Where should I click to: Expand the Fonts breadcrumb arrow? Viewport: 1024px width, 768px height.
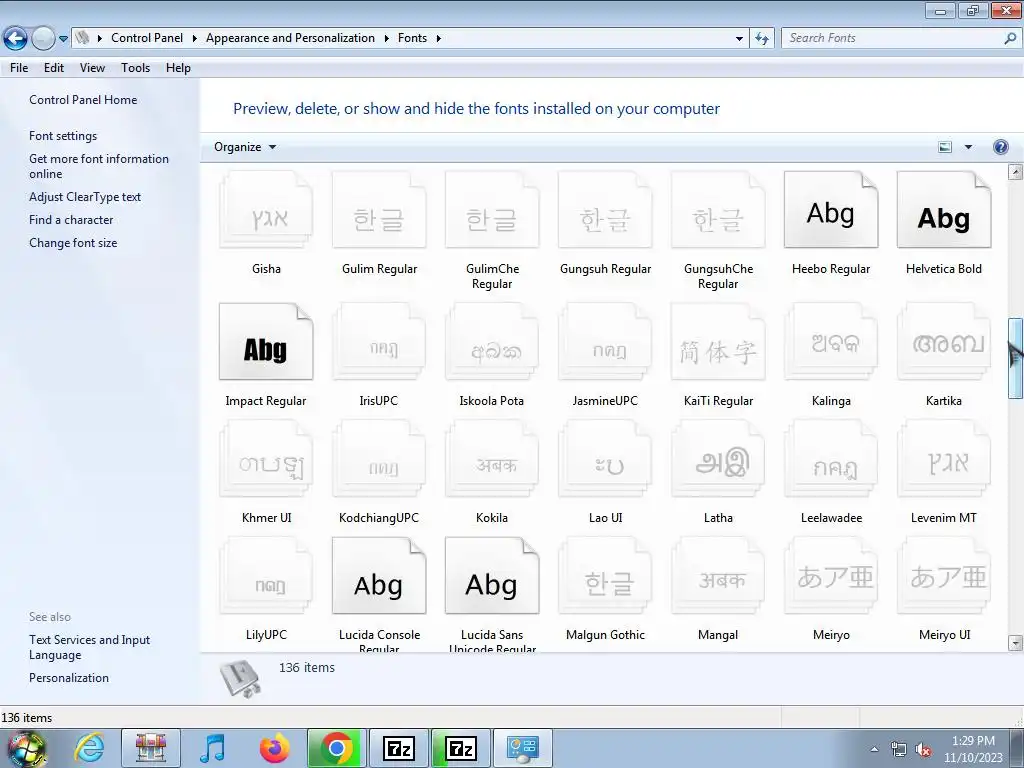[x=438, y=38]
